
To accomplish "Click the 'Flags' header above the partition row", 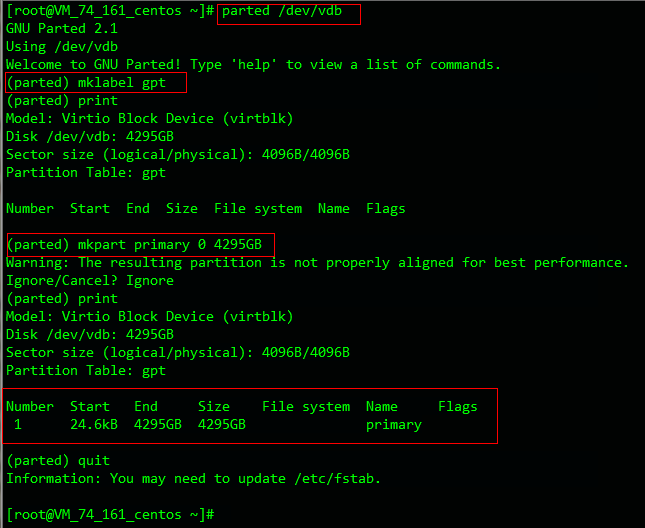I will pyautogui.click(x=458, y=407).
